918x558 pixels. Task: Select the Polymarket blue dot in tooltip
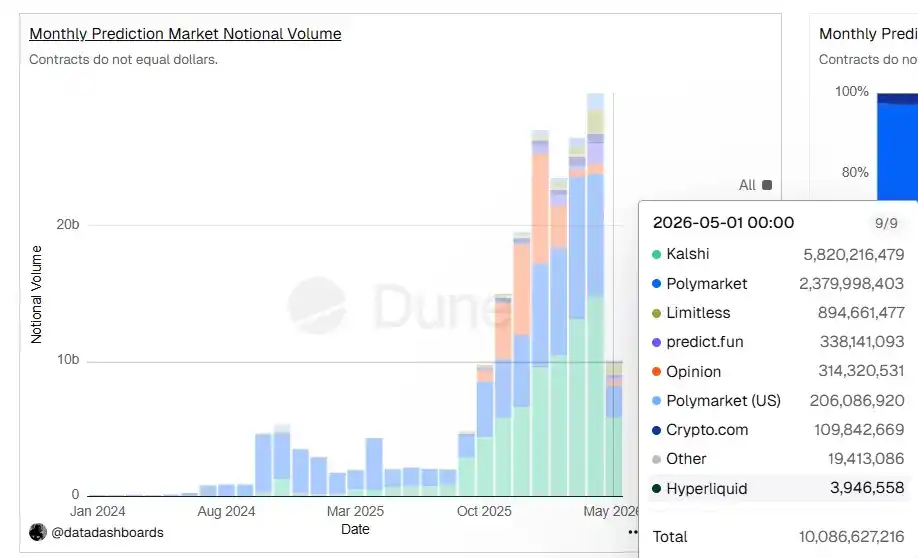click(656, 283)
